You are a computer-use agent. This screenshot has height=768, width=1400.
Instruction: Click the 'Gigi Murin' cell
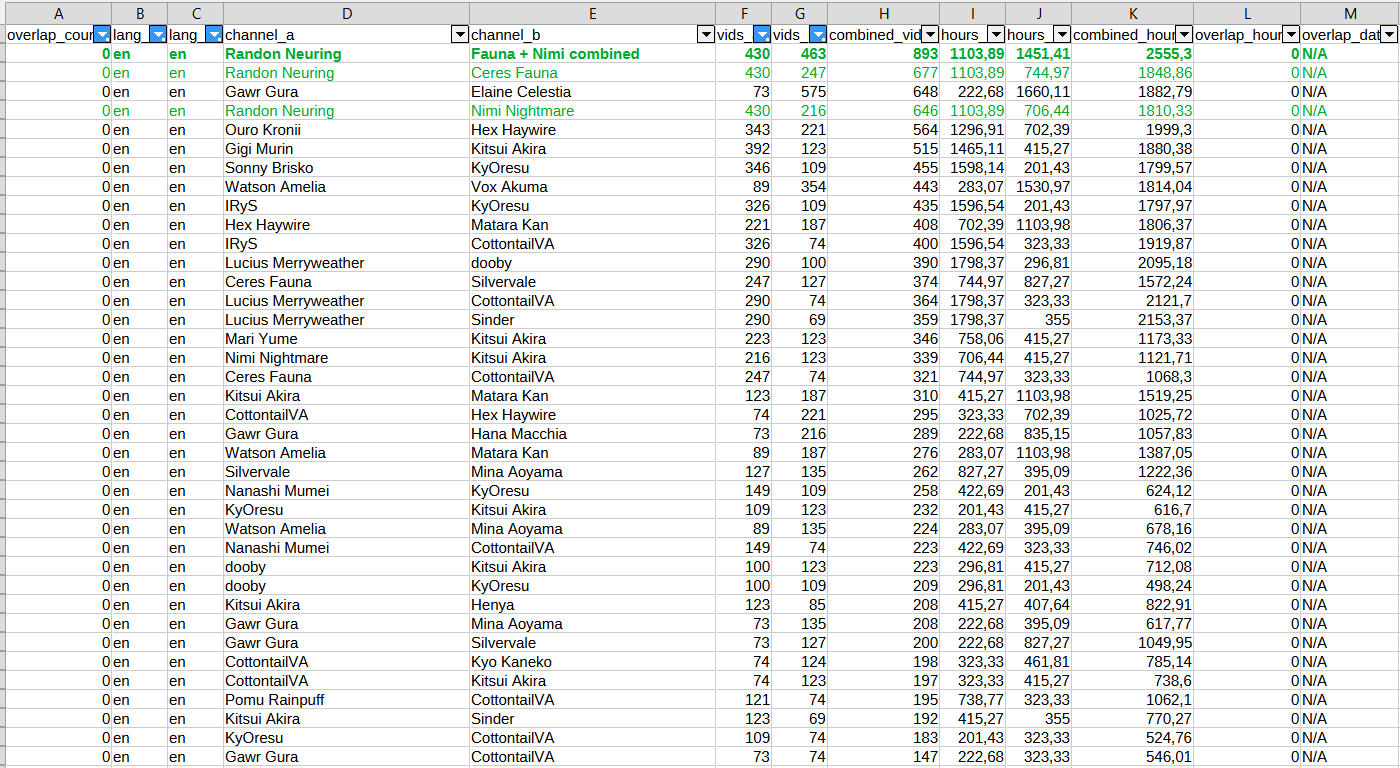coord(347,149)
